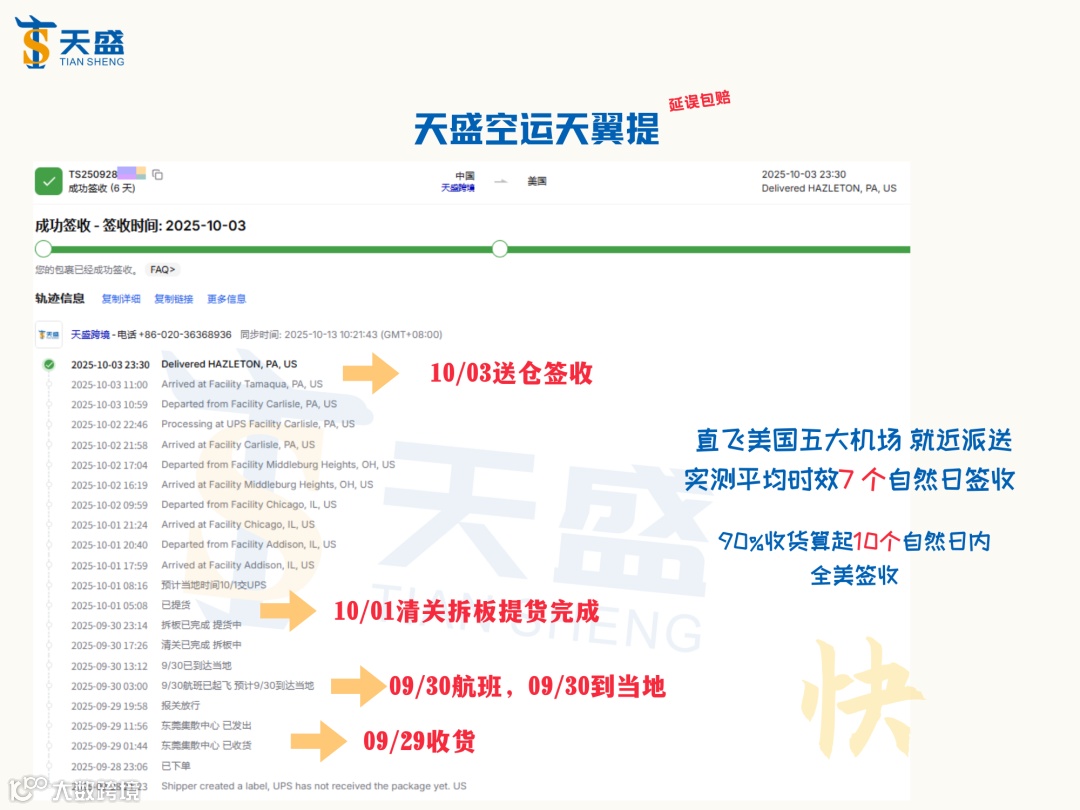Screen dimensions: 1080x810
Task: Click the carrier logo beside 天盛跨境 phone
Action: pos(49,335)
